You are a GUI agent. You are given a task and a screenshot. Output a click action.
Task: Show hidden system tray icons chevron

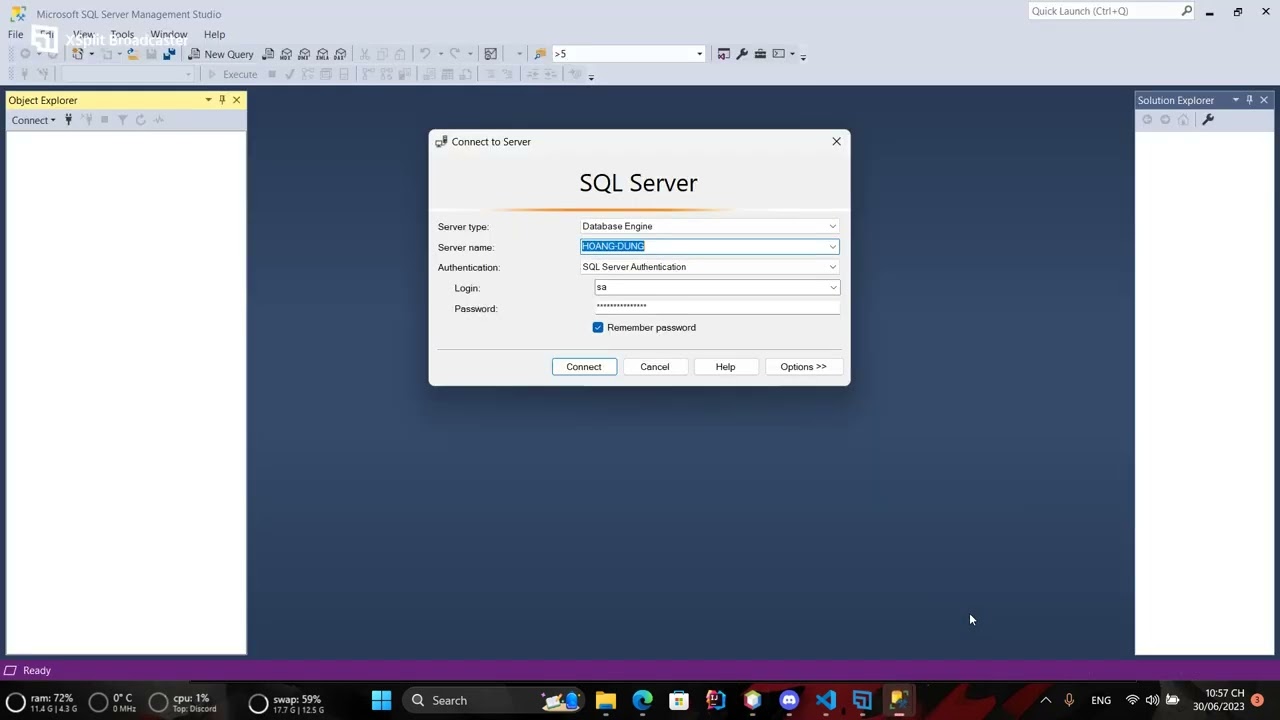(x=1046, y=700)
